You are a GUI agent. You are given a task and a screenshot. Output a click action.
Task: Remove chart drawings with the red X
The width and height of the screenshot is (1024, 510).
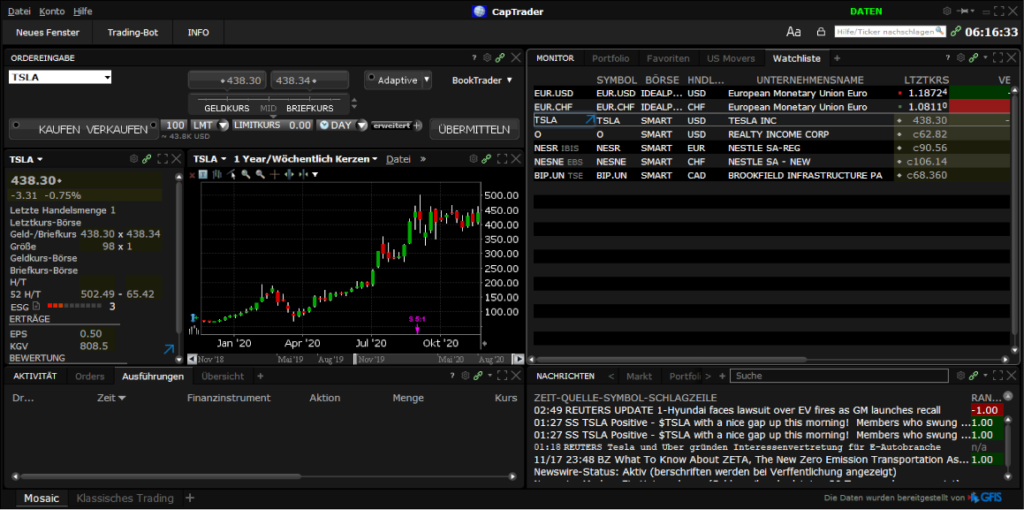(192, 174)
